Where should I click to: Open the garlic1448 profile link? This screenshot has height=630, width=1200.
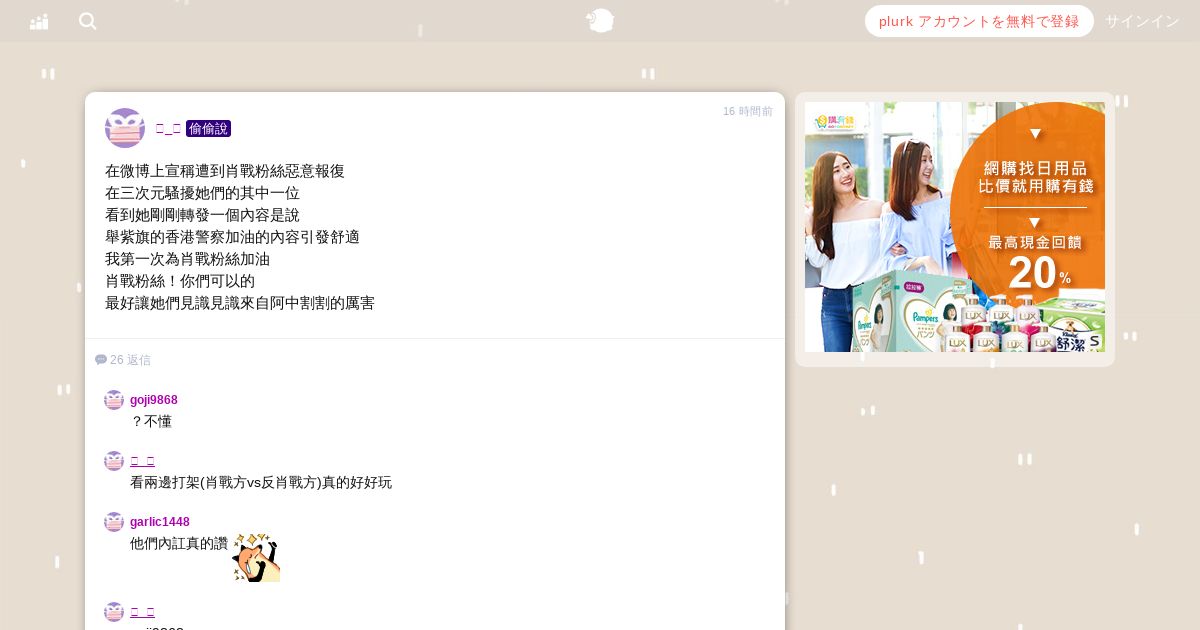(x=160, y=522)
